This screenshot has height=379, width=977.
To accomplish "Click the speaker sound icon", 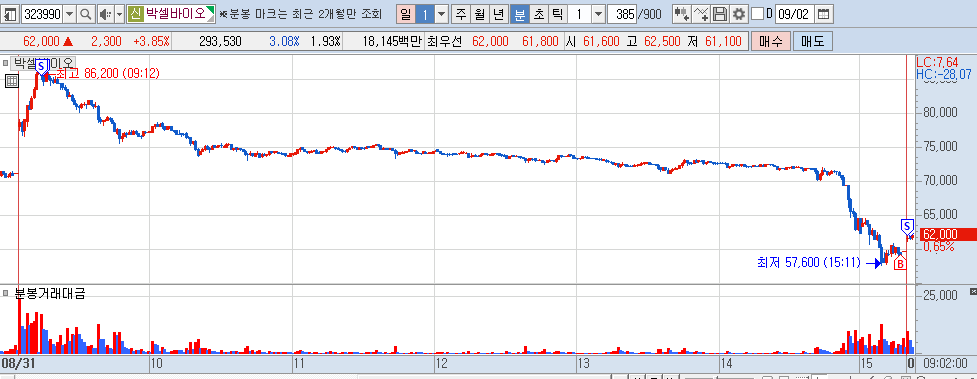I will [x=105, y=14].
